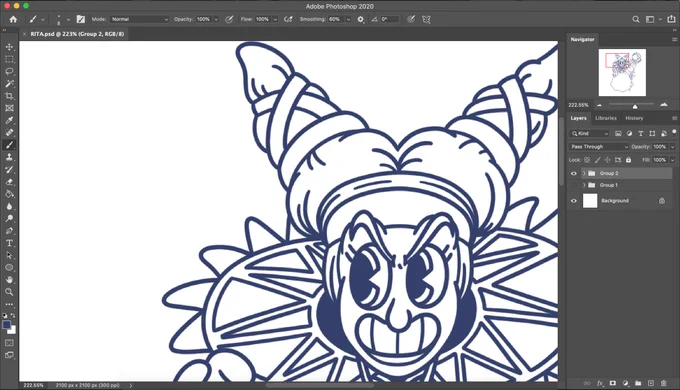Viewport: 680px width, 390px height.
Task: Open the layer Fill dropdown arrow
Action: pyautogui.click(x=673, y=160)
